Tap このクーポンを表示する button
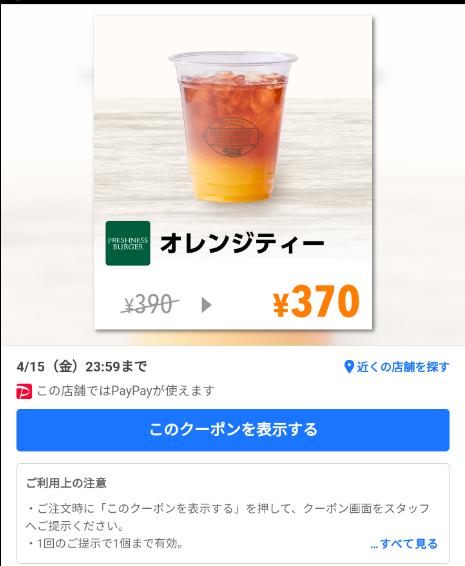Image resolution: width=465 pixels, height=566 pixels. [233, 430]
